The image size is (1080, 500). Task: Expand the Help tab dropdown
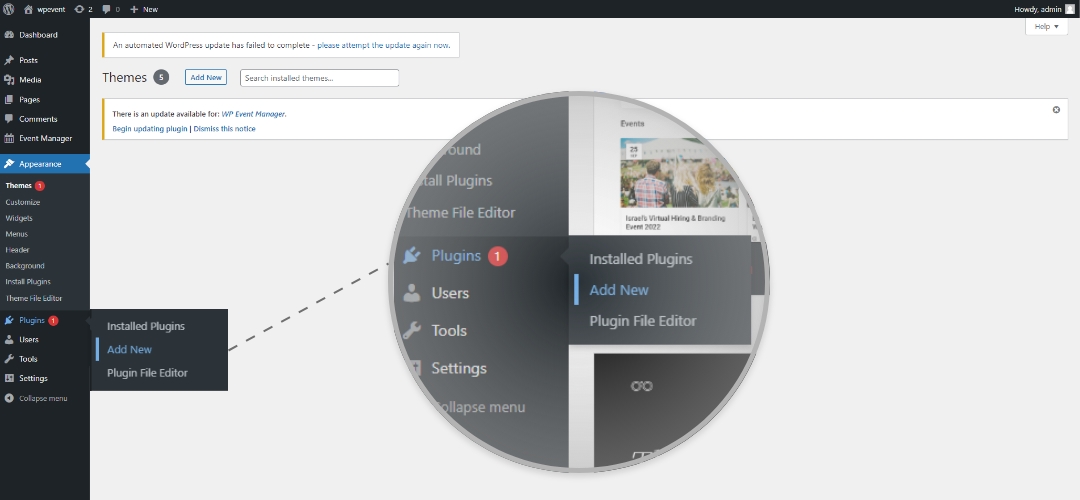coord(1046,26)
